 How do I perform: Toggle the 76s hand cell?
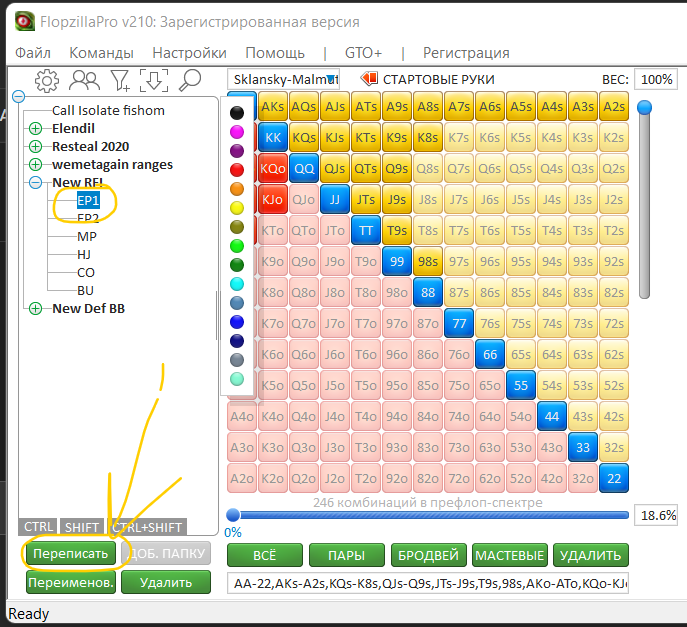click(490, 323)
